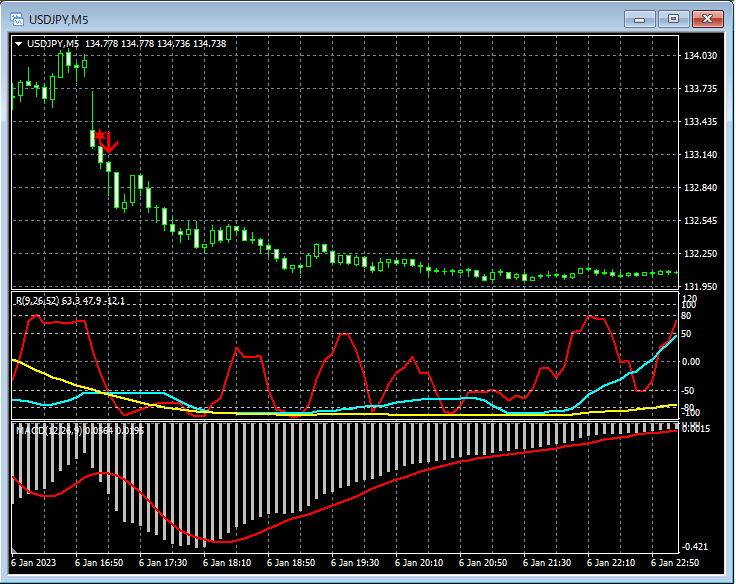The height and width of the screenshot is (584, 736).
Task: Click the 0.0015 MACD scale value
Action: (x=696, y=429)
